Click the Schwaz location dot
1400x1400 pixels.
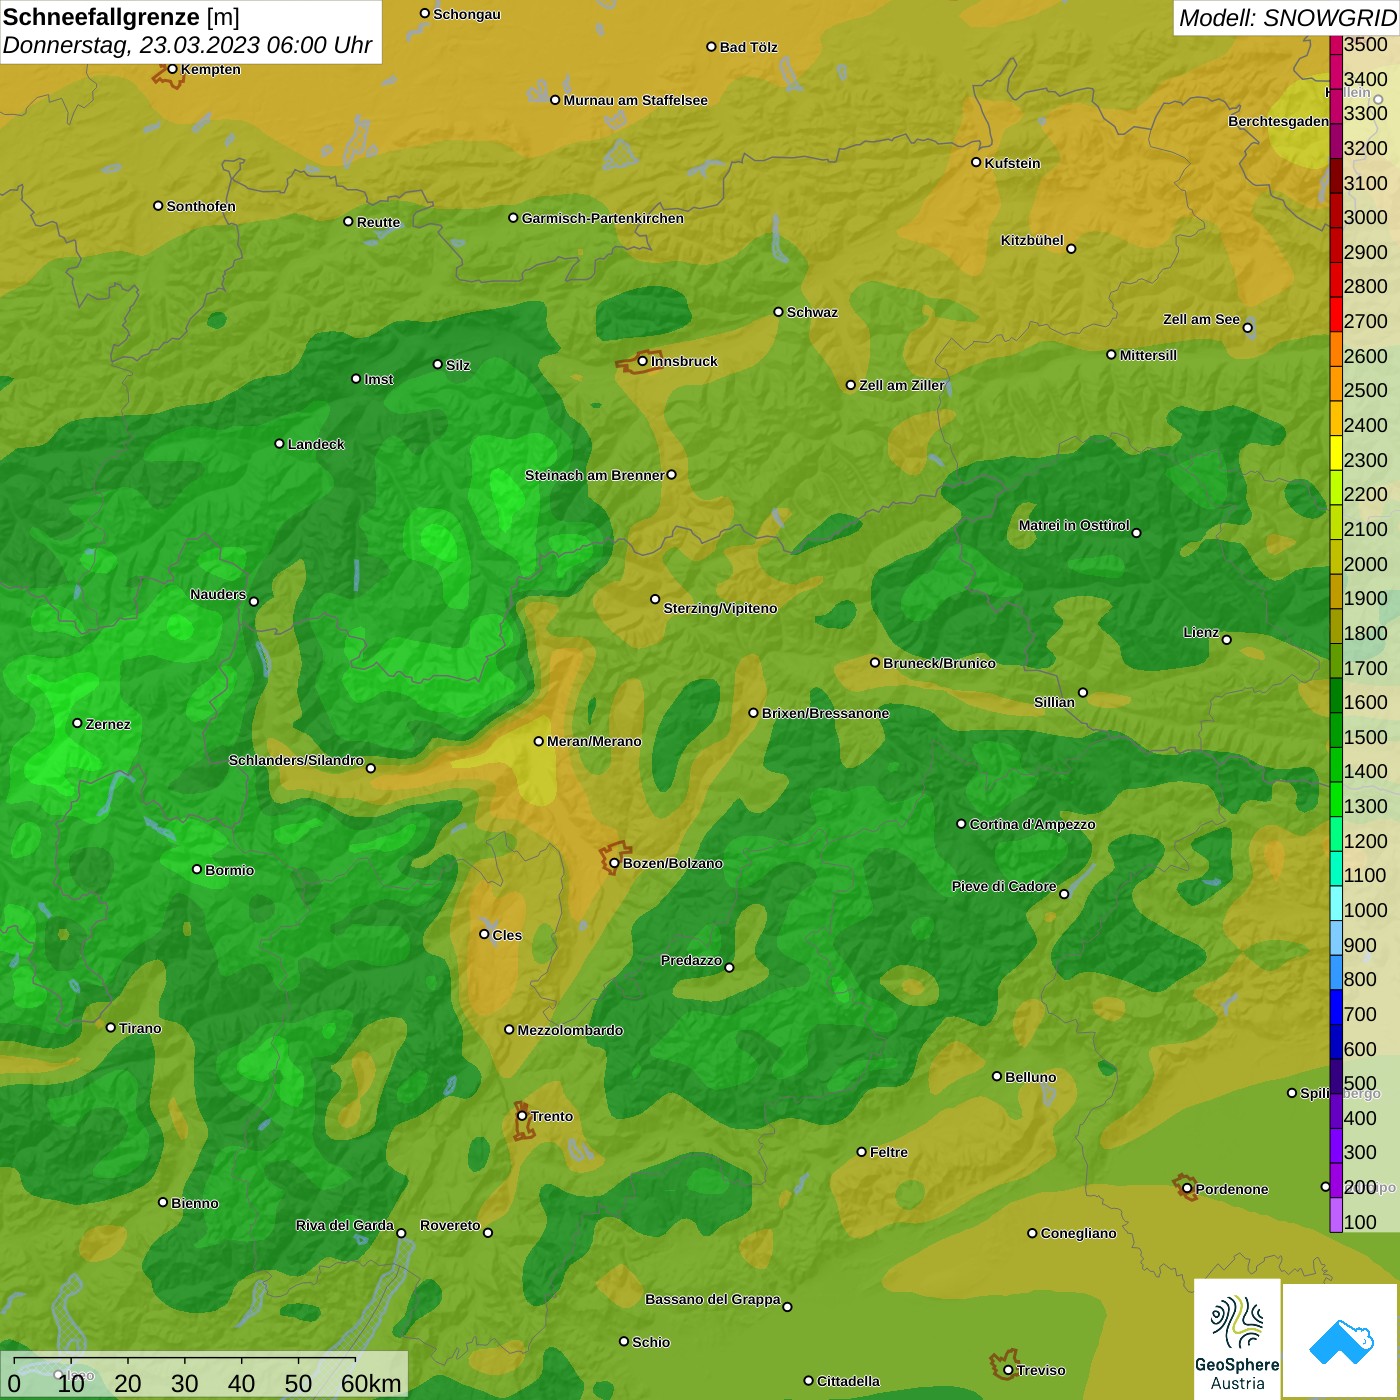[778, 312]
